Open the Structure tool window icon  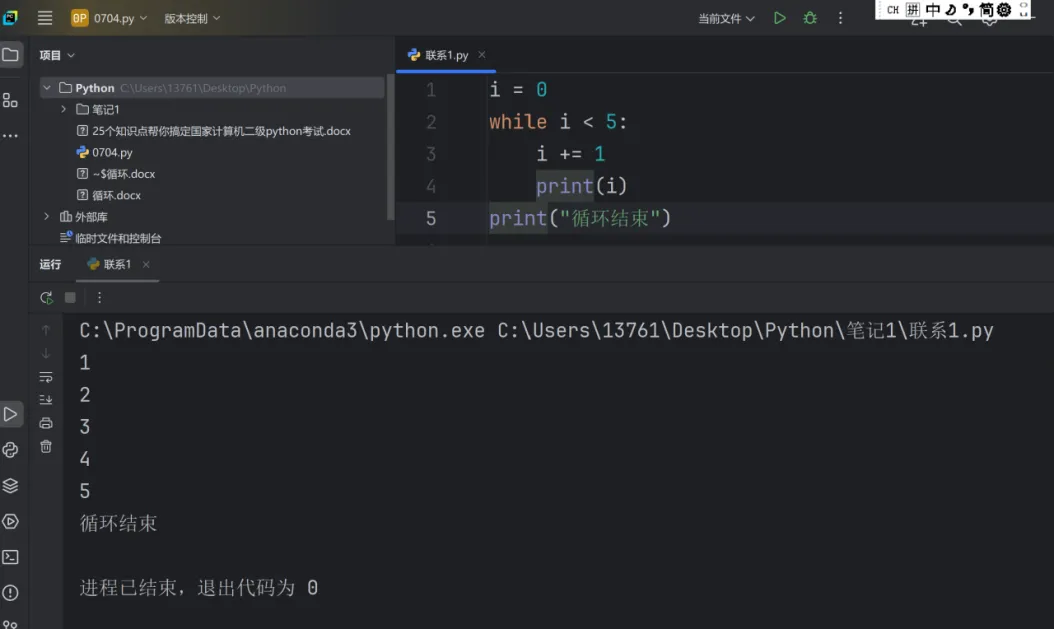point(11,101)
